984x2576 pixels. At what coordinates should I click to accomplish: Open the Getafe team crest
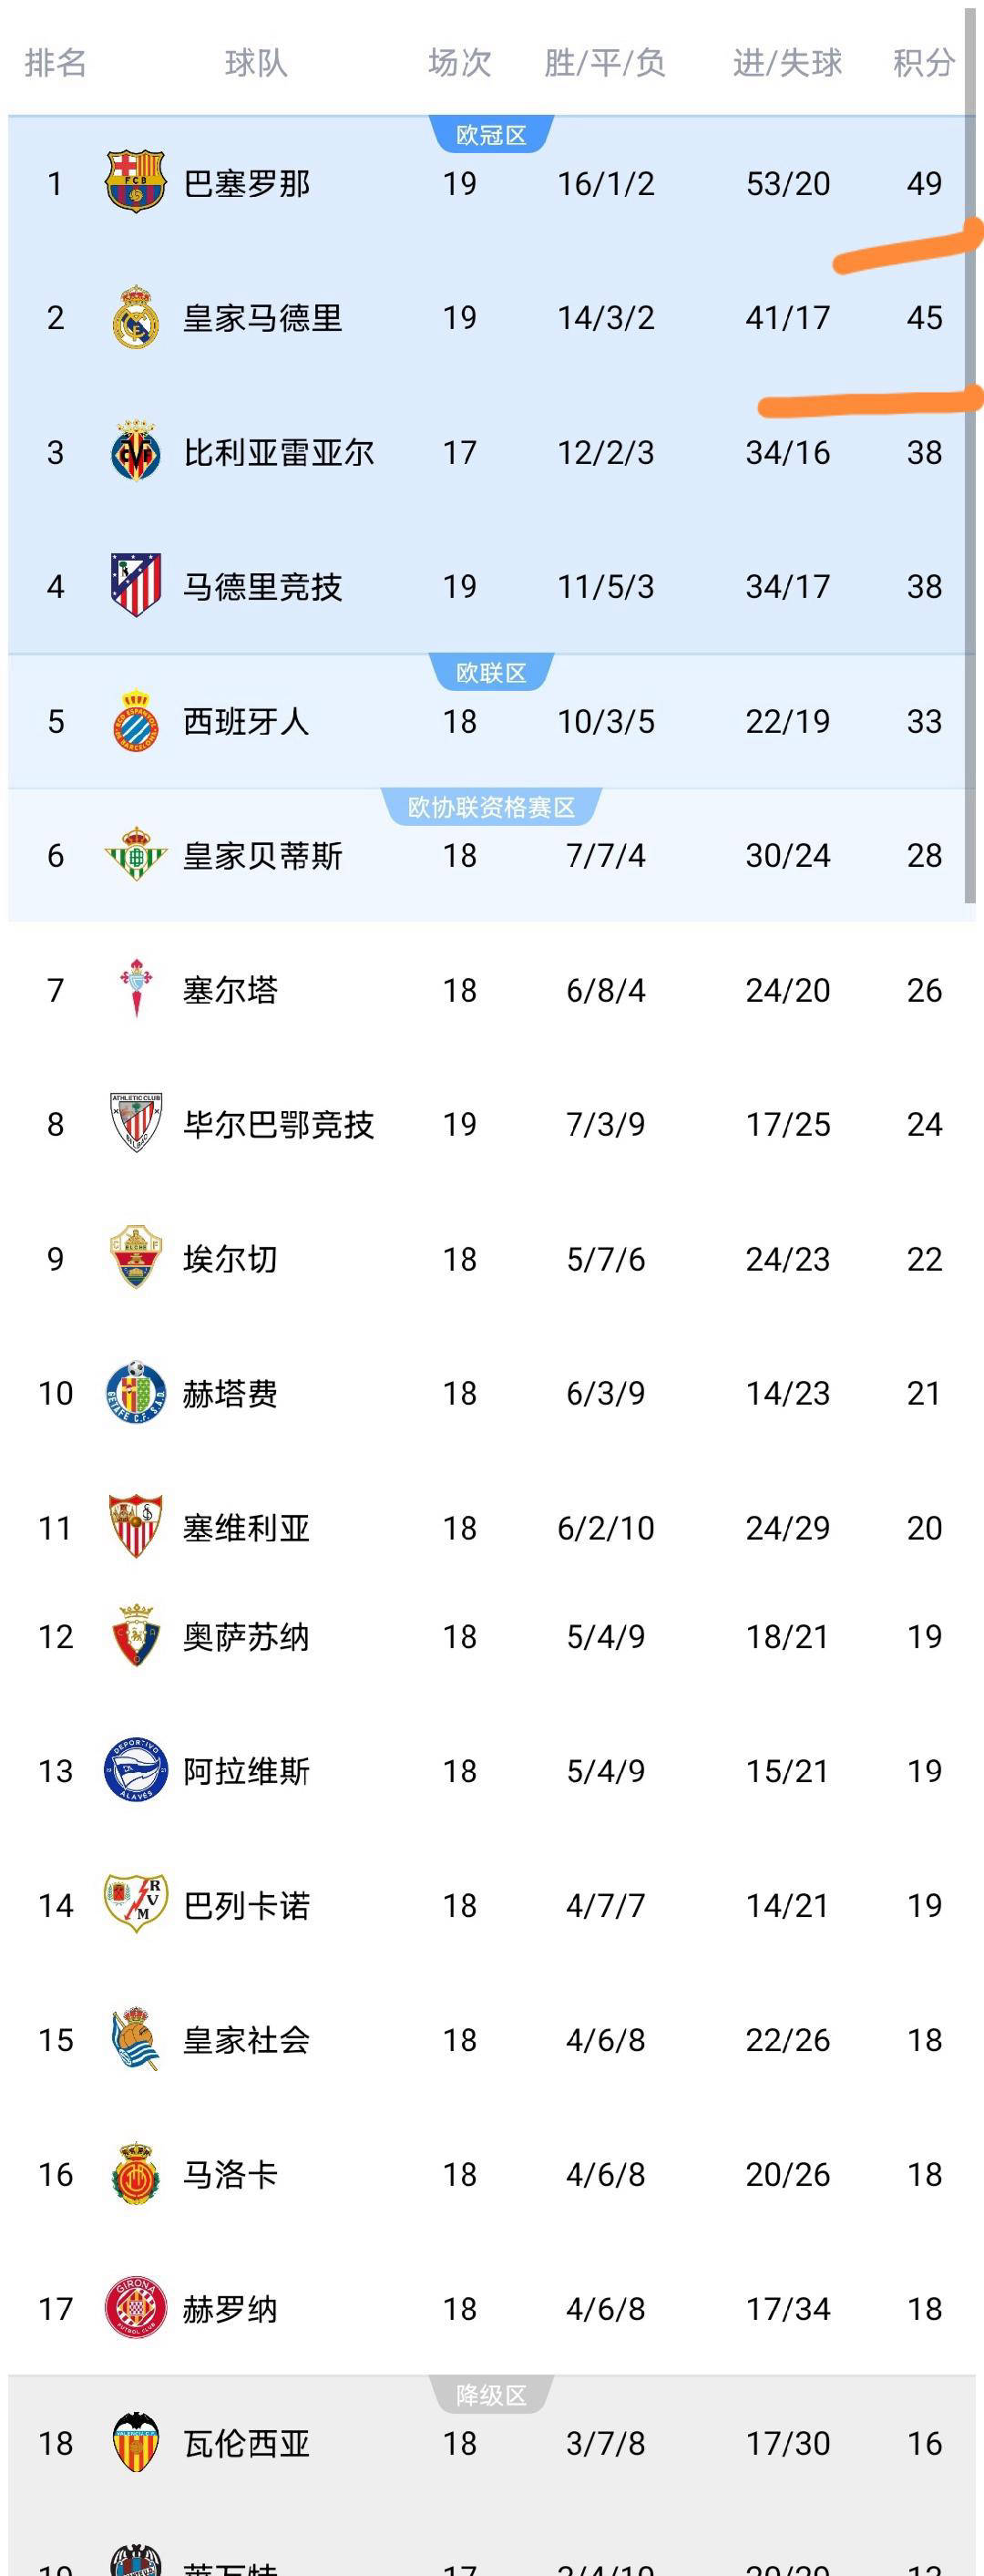pyautogui.click(x=135, y=1392)
